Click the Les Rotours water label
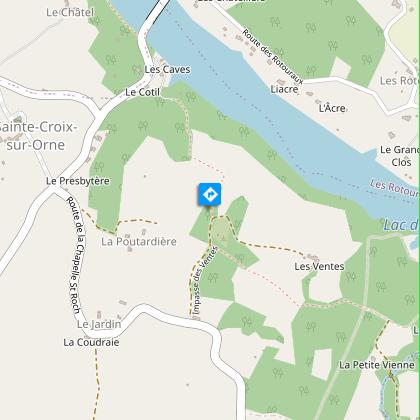 [x=395, y=188]
